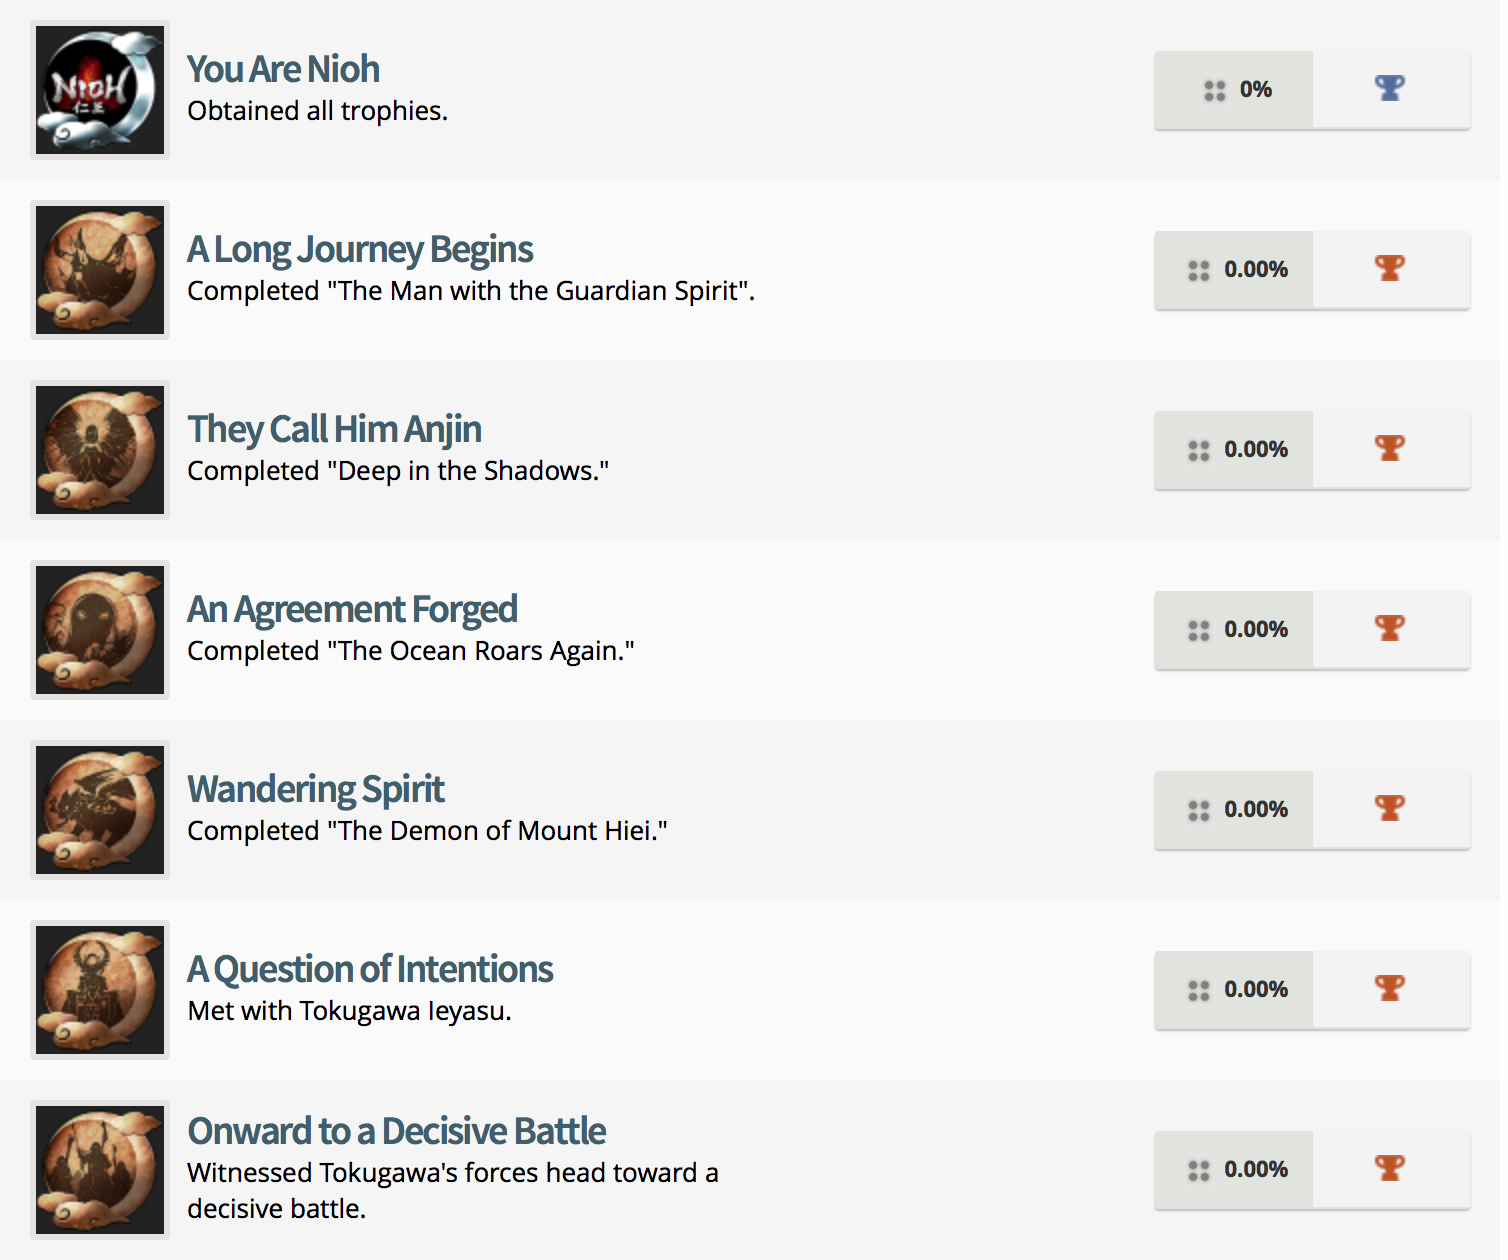Open the Onward to a Decisive Battle trophy link
The image size is (1508, 1260).
tap(396, 1130)
